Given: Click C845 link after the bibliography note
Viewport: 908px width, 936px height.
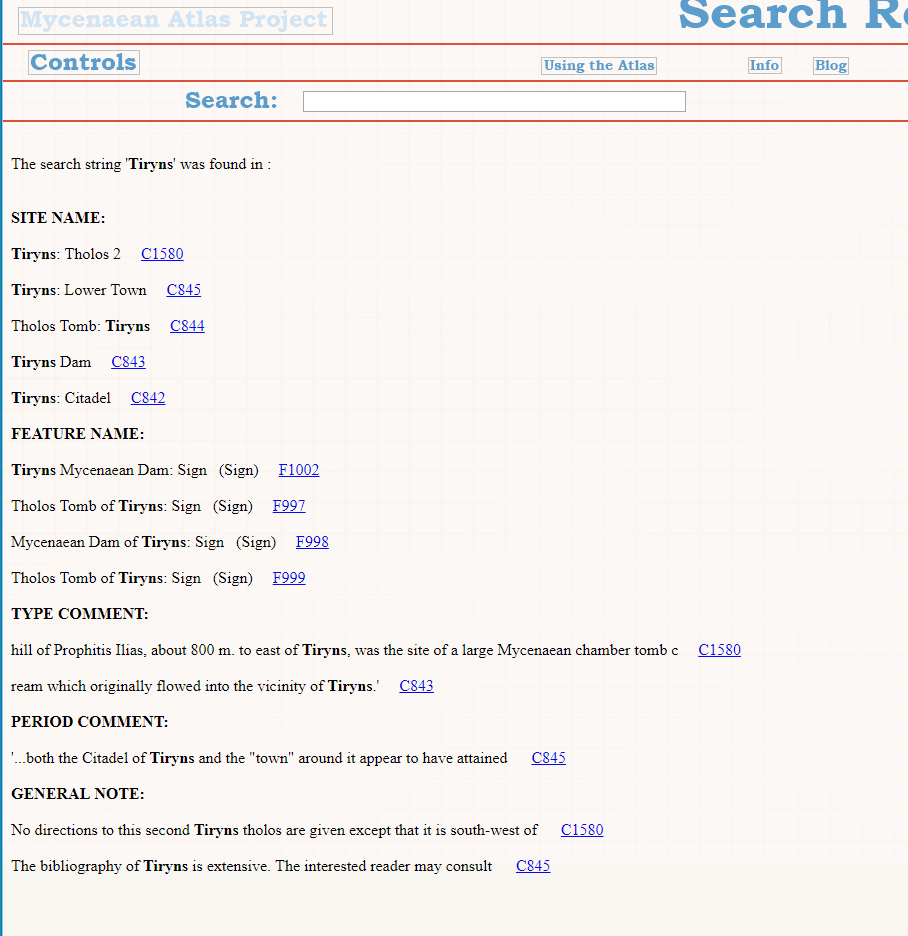Looking at the screenshot, I should [x=533, y=866].
